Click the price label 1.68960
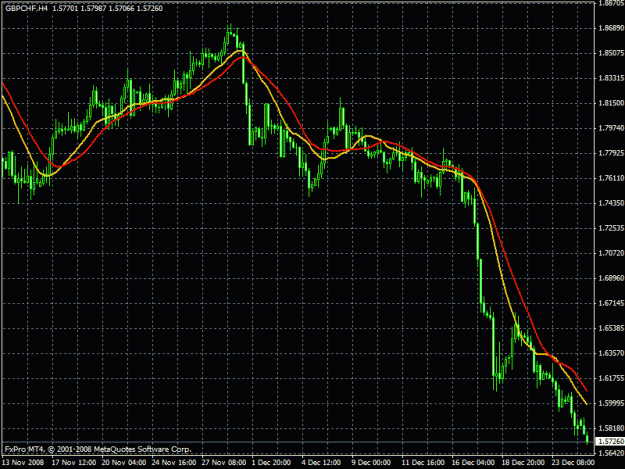Image resolution: width=625 pixels, height=469 pixels. click(611, 278)
